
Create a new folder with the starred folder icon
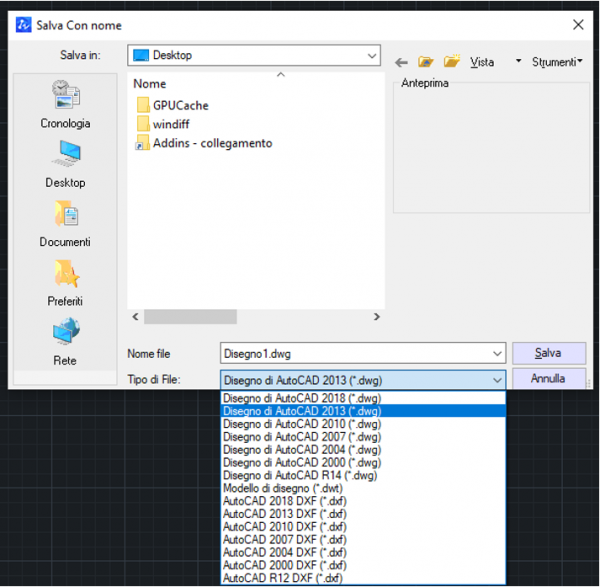tap(452, 61)
